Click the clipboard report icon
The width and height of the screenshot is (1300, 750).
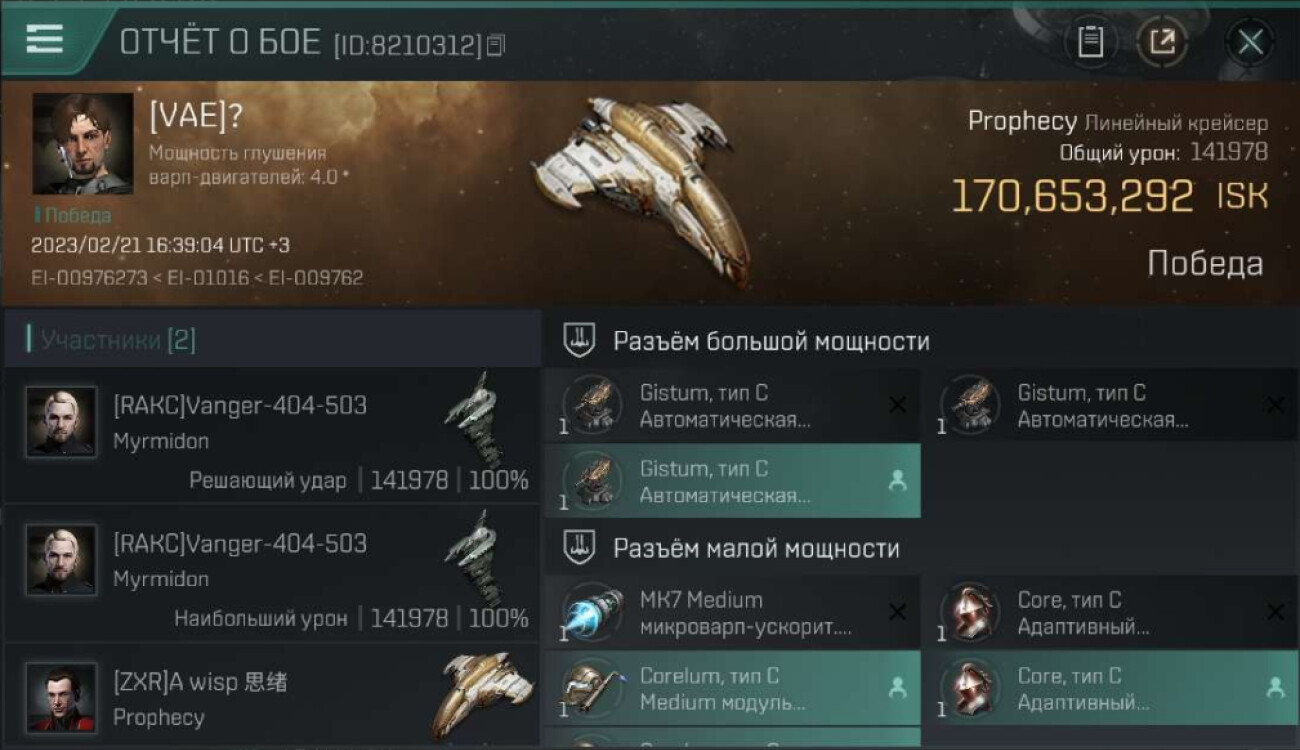click(x=1090, y=42)
